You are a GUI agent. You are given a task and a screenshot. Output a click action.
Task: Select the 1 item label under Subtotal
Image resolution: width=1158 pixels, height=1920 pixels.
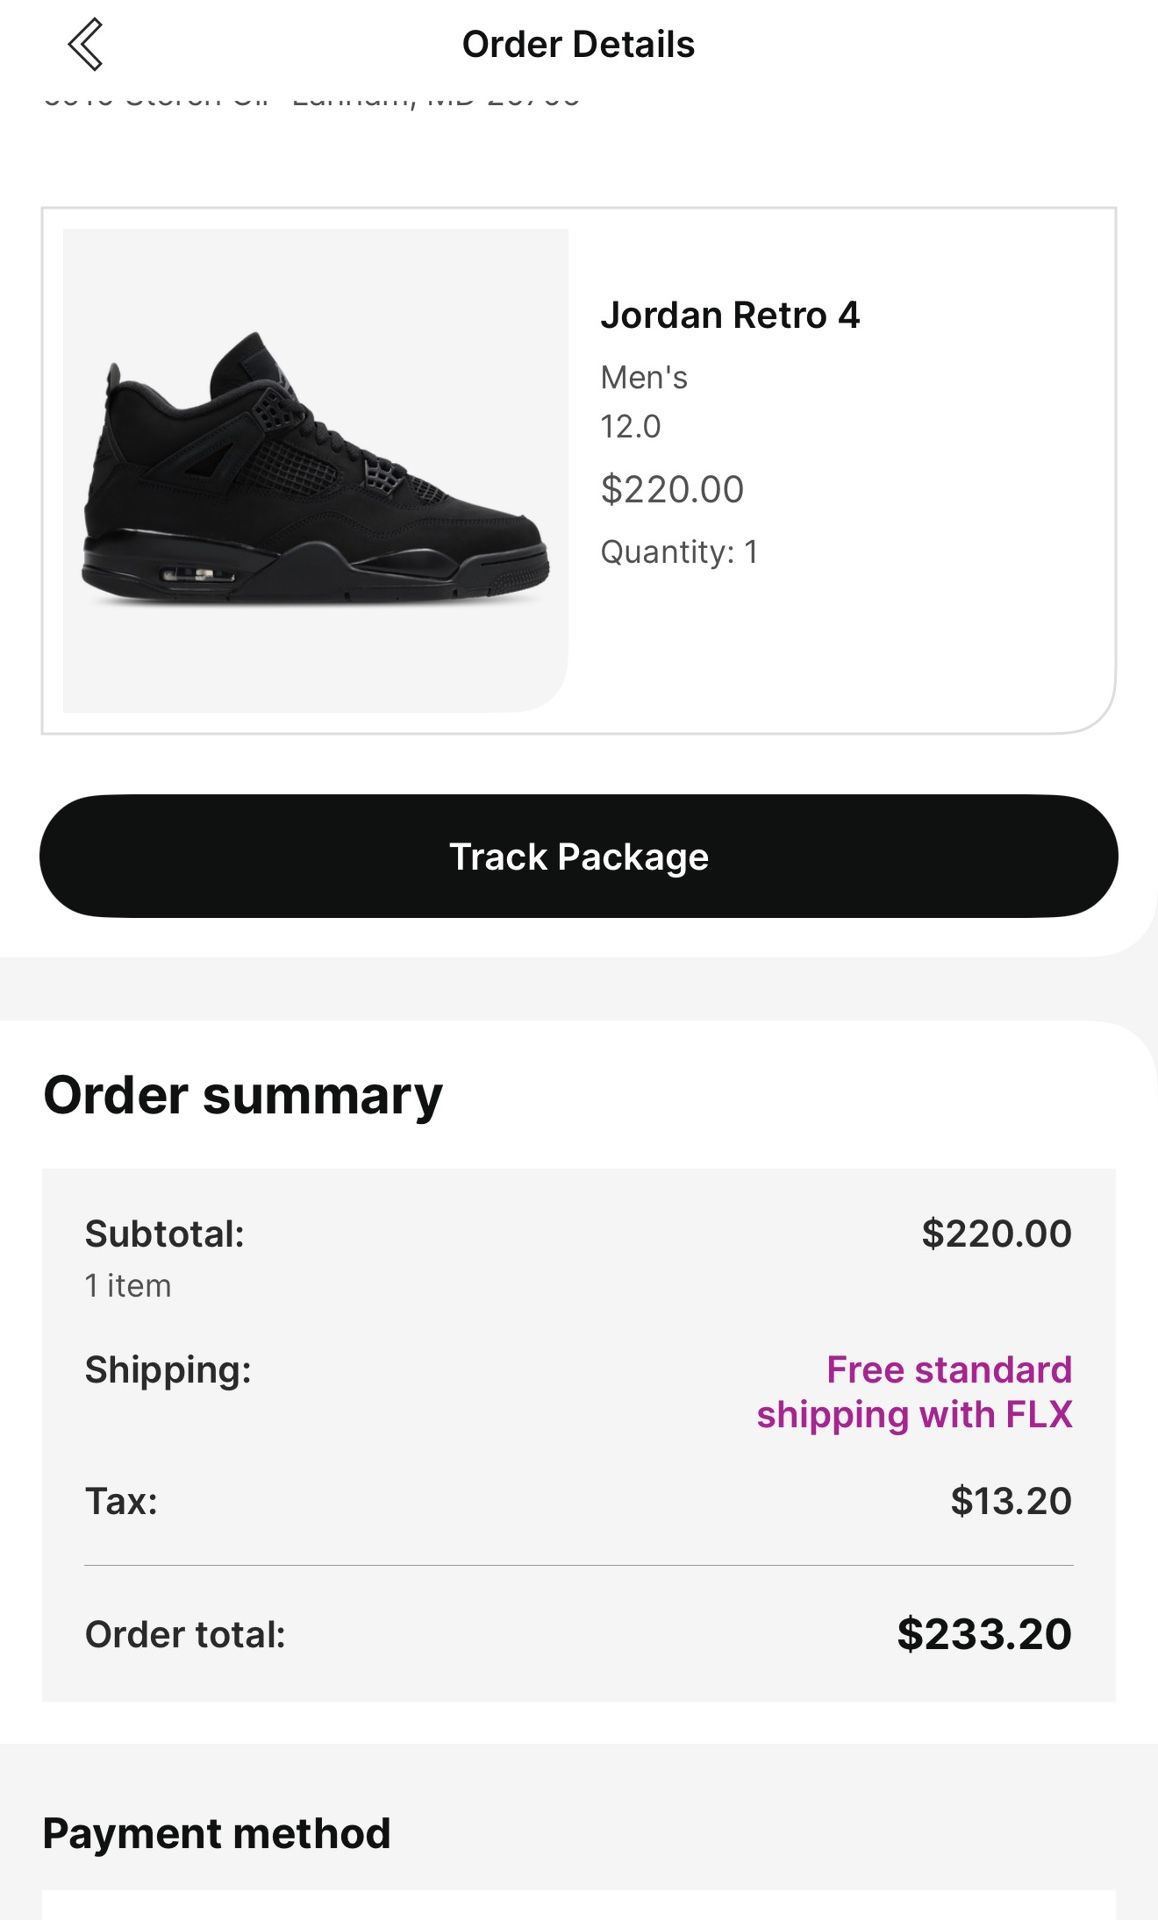point(127,1285)
